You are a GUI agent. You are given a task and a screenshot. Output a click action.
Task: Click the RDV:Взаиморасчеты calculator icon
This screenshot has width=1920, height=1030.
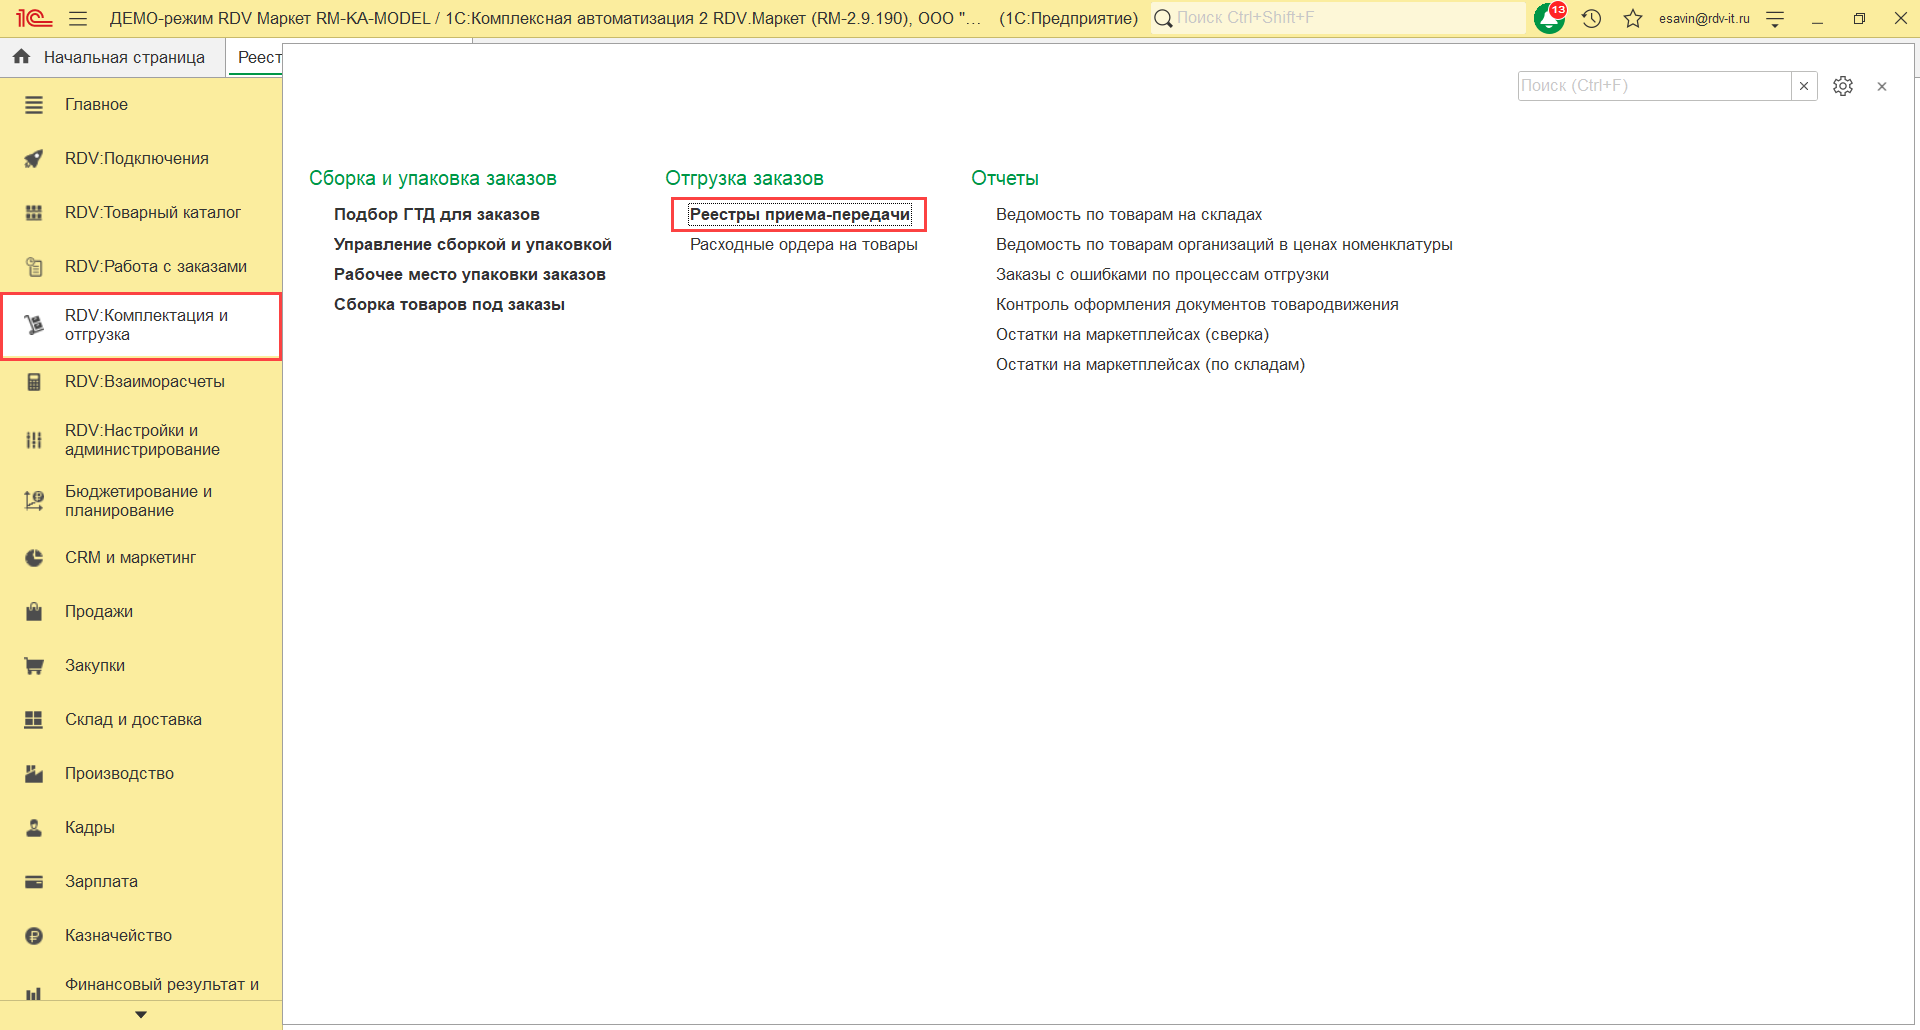[x=34, y=382]
